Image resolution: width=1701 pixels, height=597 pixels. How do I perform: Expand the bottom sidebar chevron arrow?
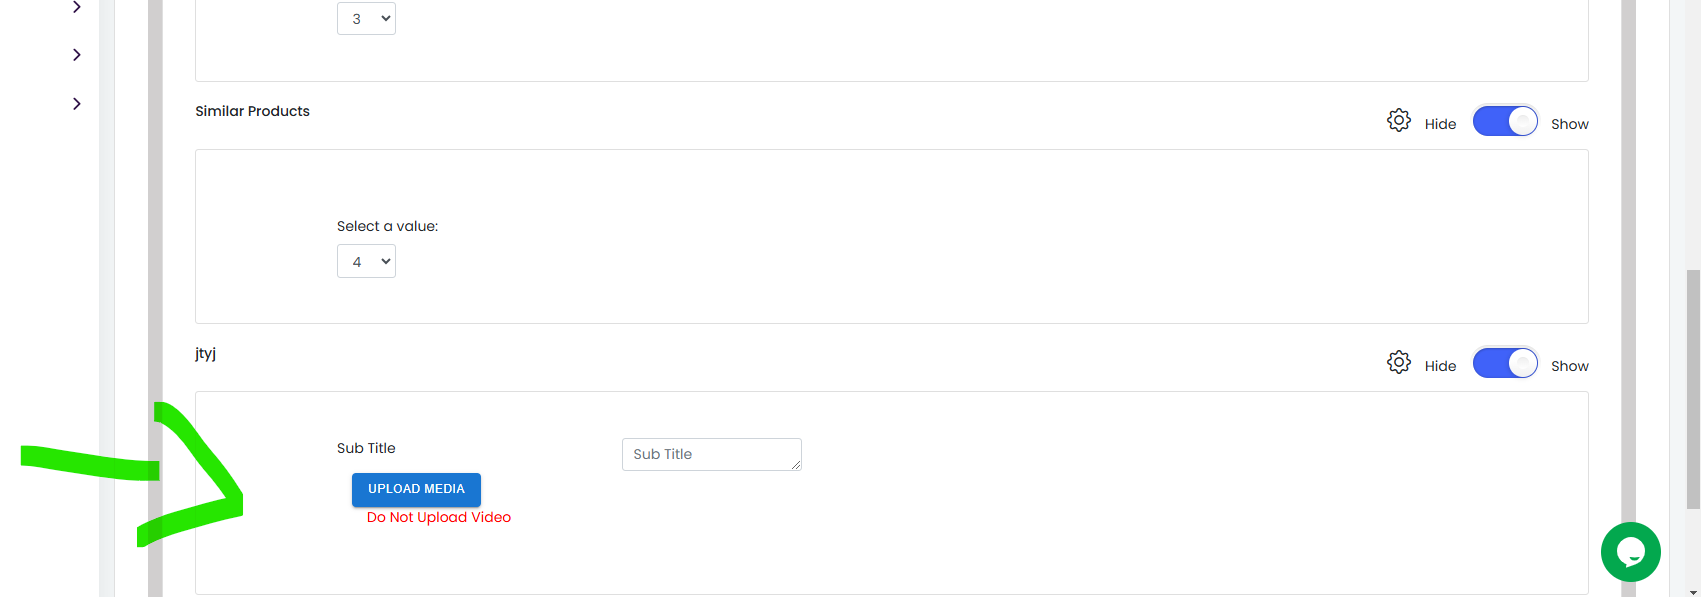click(77, 104)
